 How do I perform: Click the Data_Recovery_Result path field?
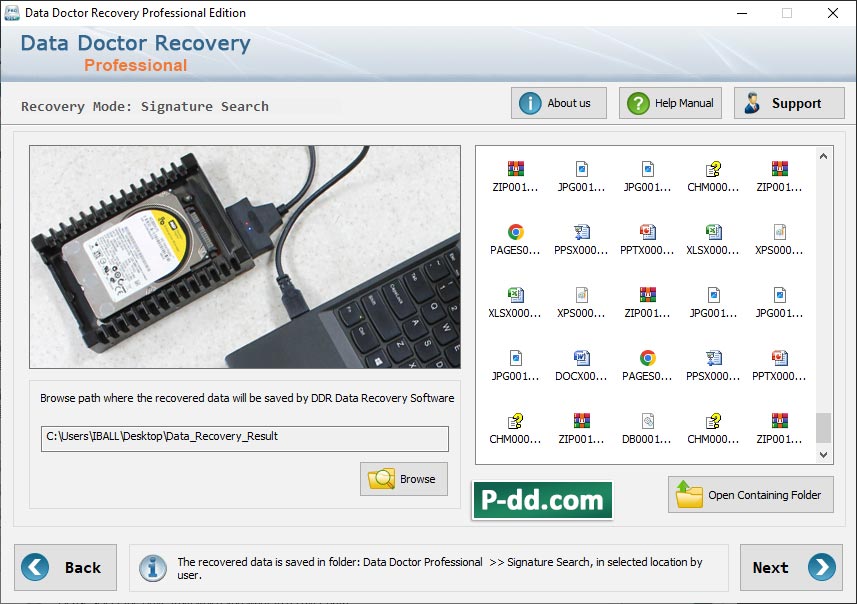coord(244,438)
